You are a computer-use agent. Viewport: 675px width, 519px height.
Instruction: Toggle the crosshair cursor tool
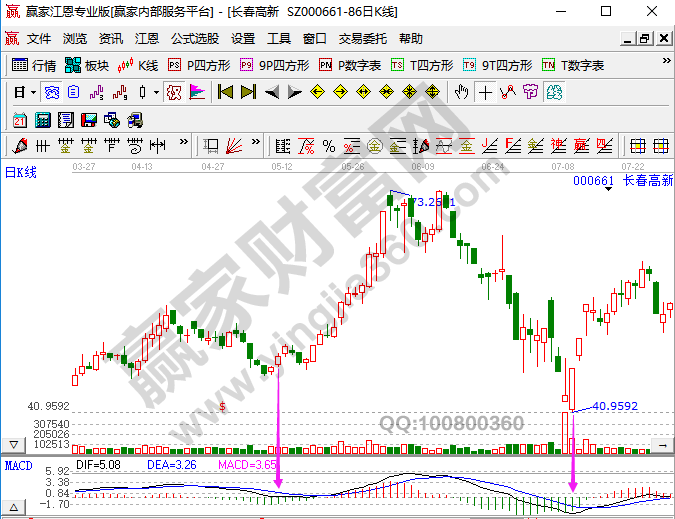pyautogui.click(x=485, y=93)
